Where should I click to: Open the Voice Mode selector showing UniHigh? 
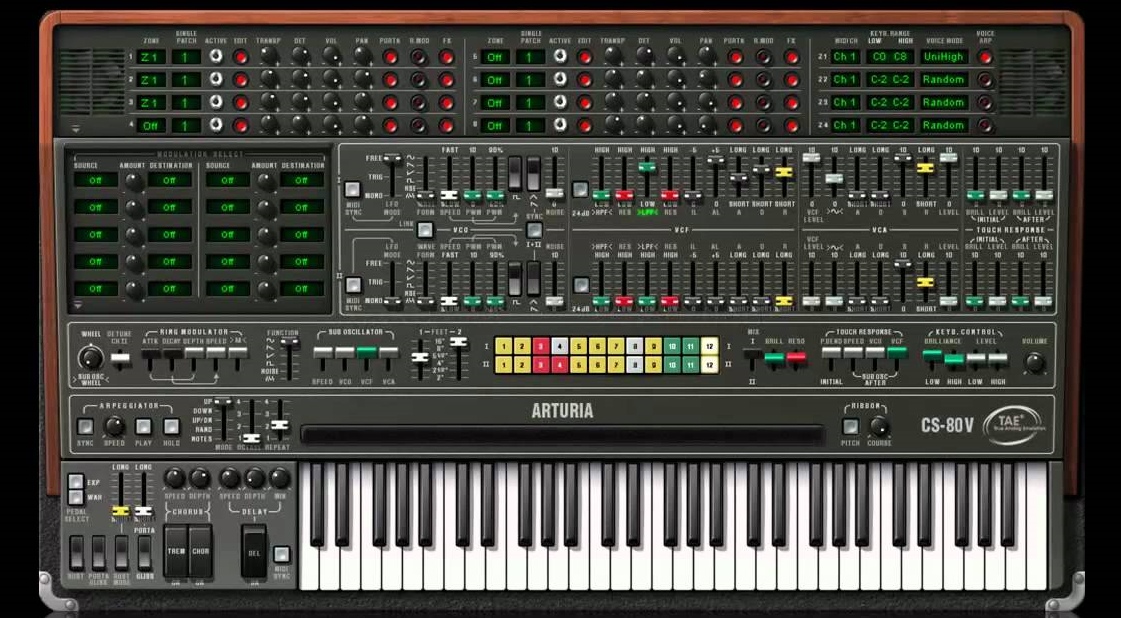(x=944, y=57)
